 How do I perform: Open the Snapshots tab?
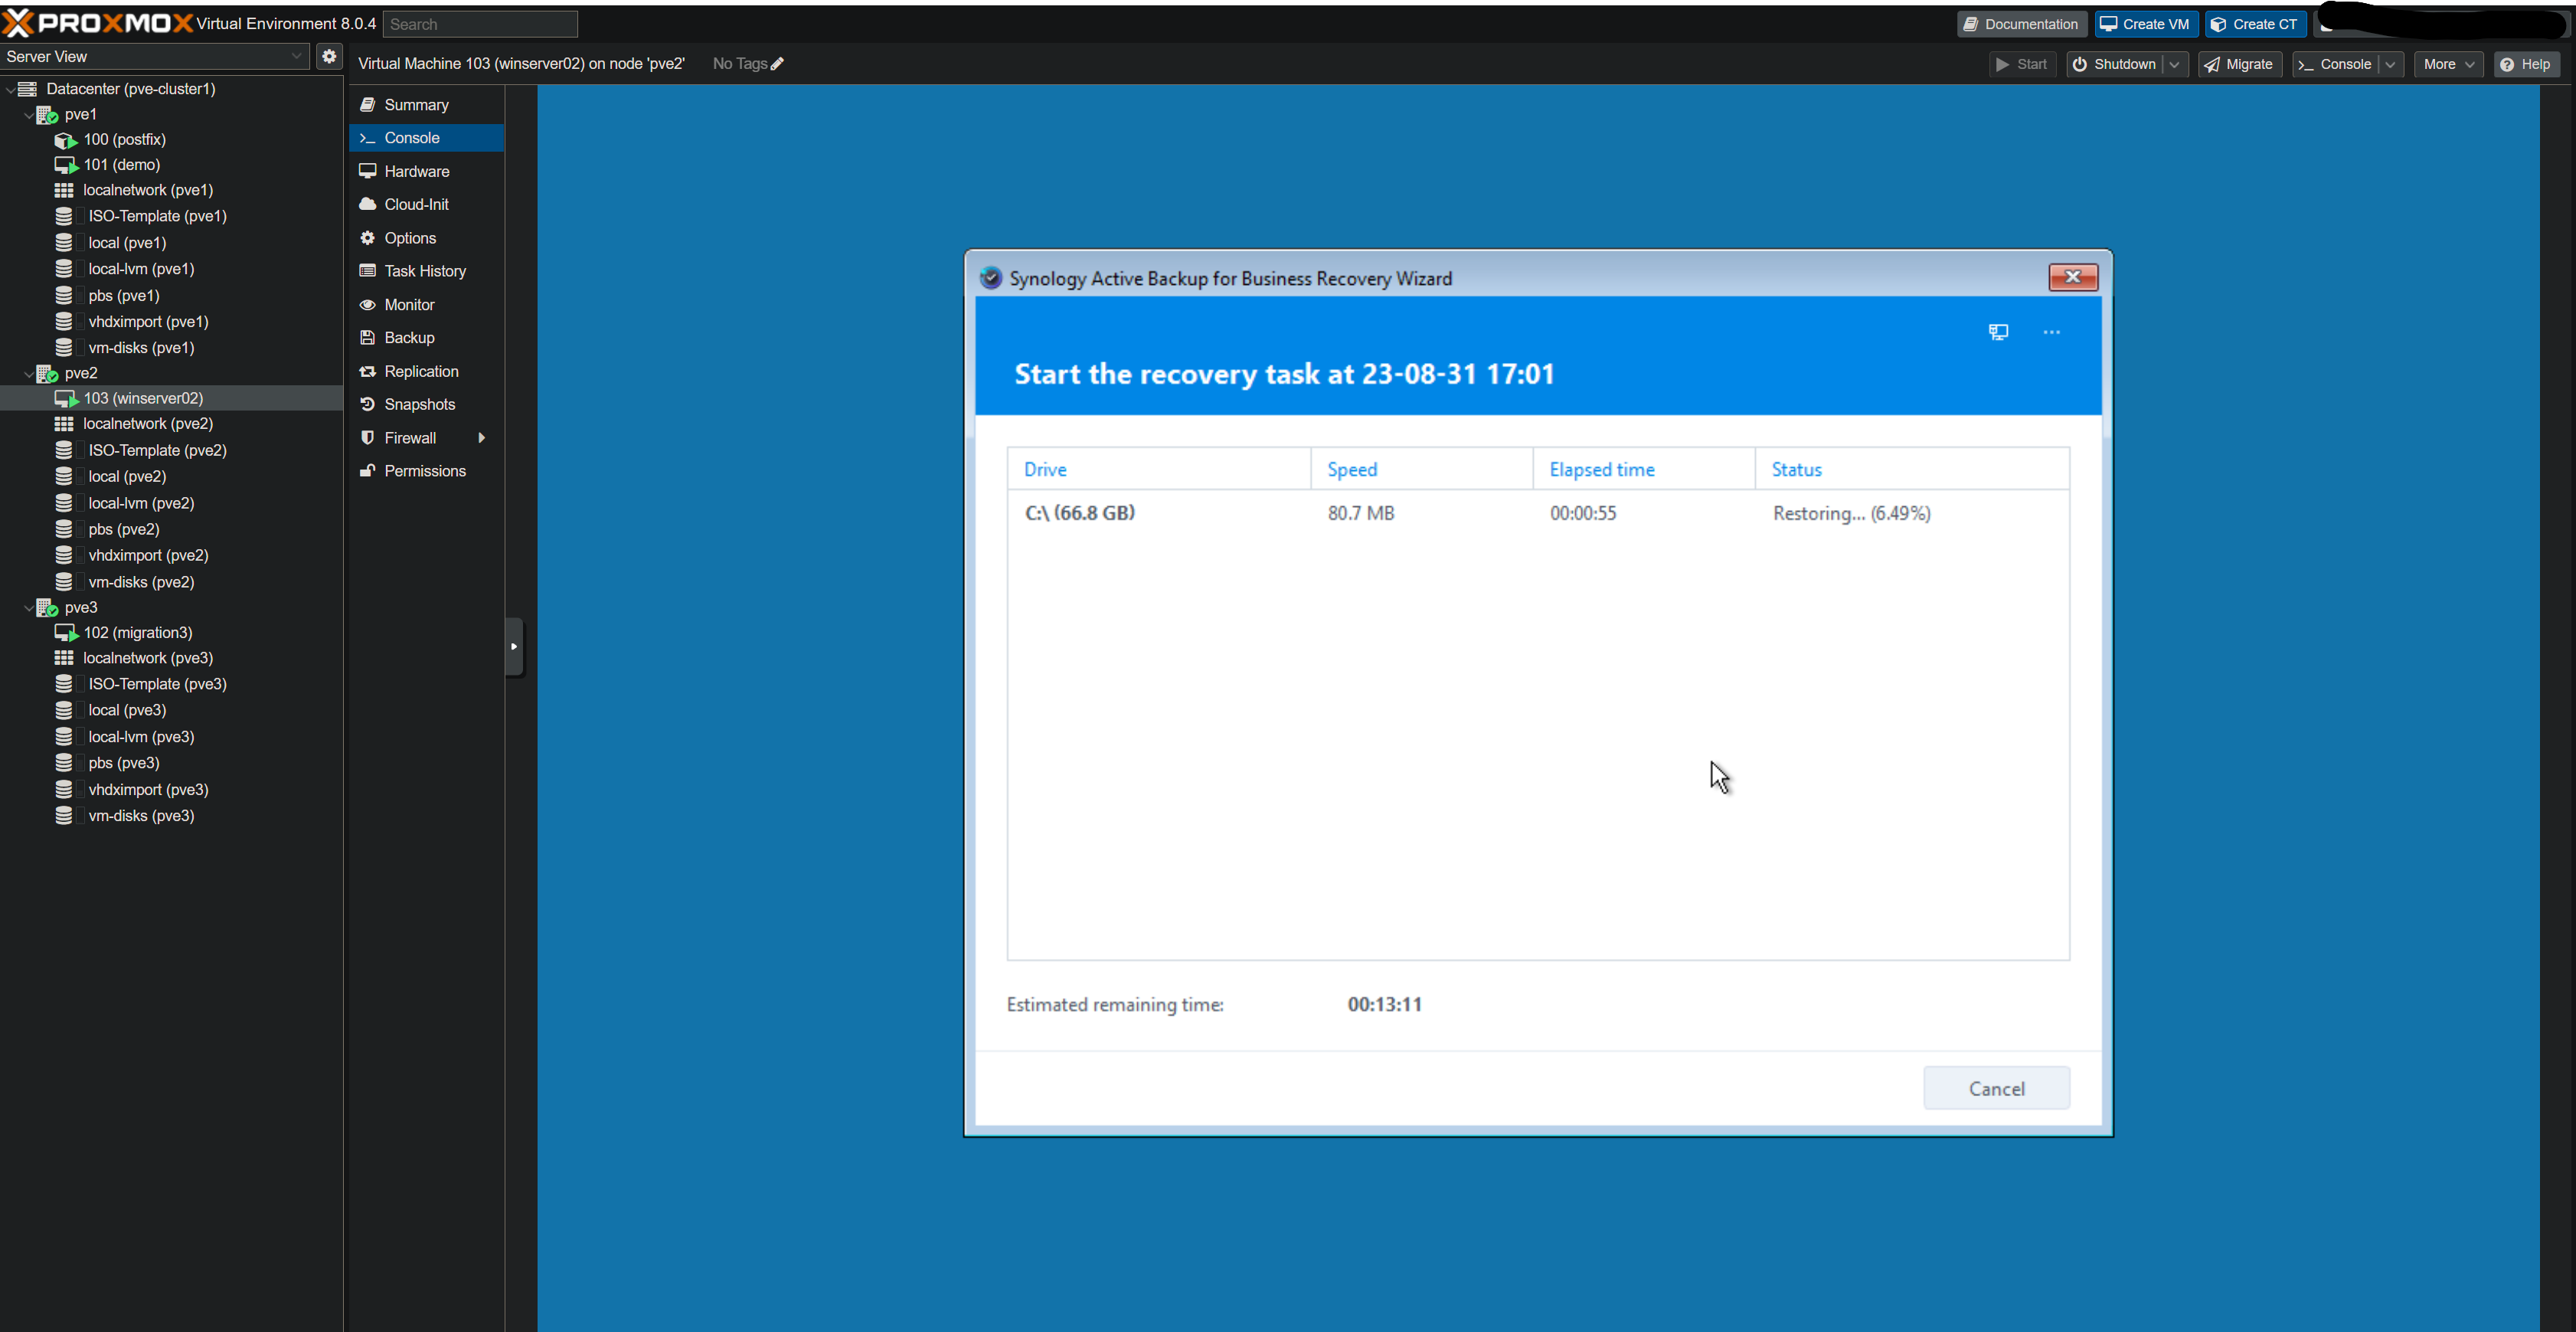point(426,404)
